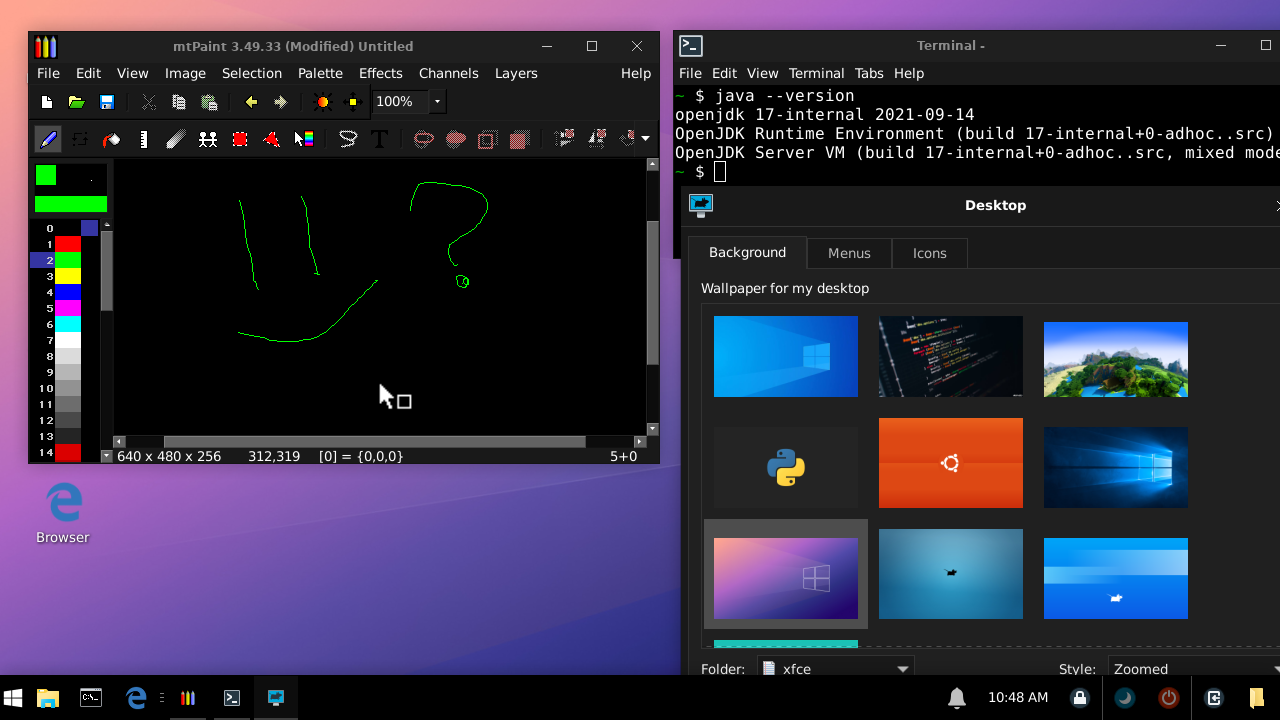The height and width of the screenshot is (720, 1280).
Task: Switch to the Menus tab
Action: pyautogui.click(x=849, y=252)
